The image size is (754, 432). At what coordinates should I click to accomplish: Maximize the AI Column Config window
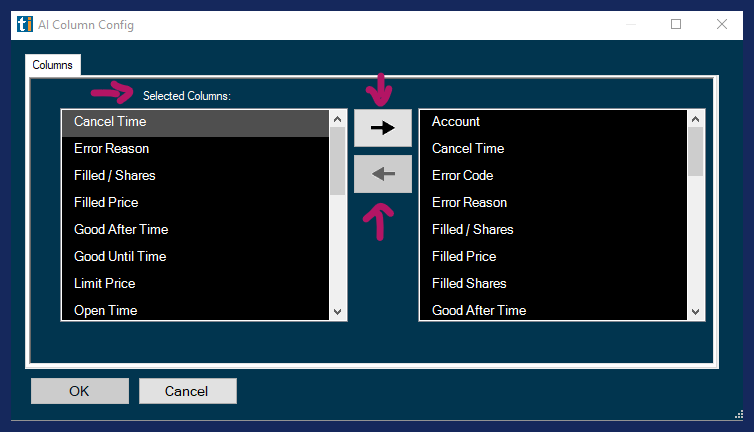(676, 24)
